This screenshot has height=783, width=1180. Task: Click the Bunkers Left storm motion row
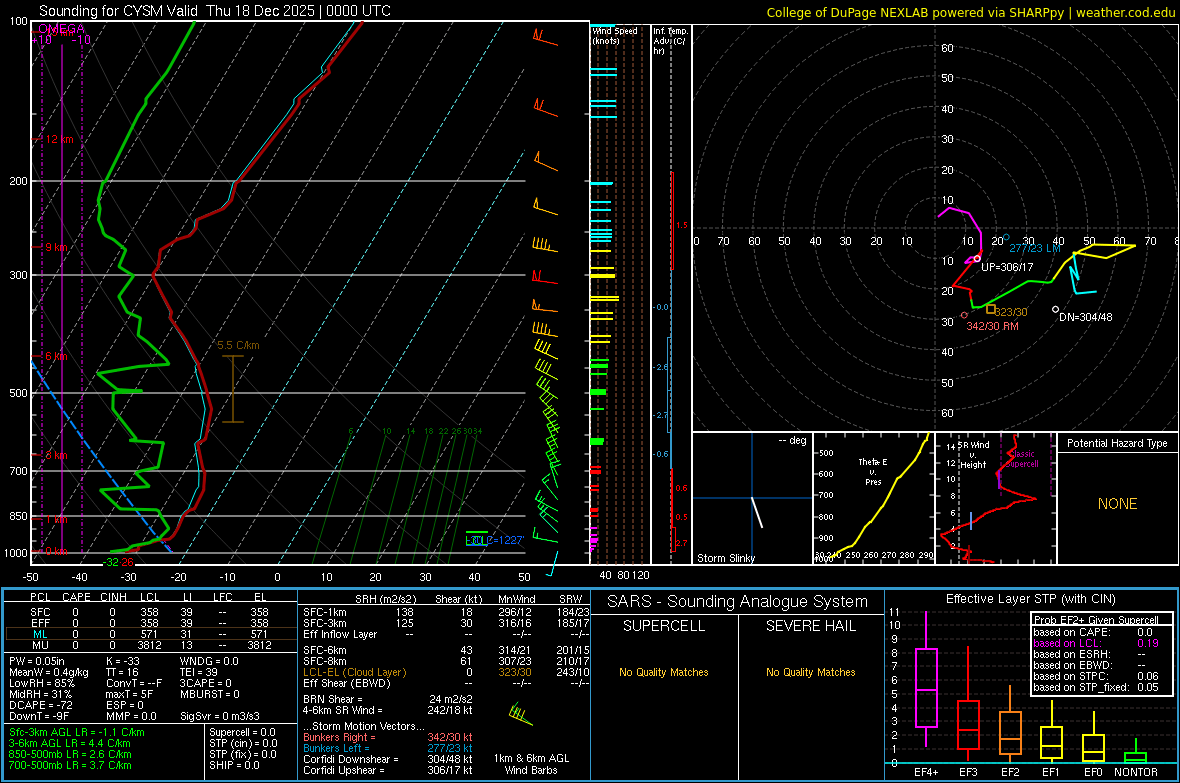tap(388, 748)
